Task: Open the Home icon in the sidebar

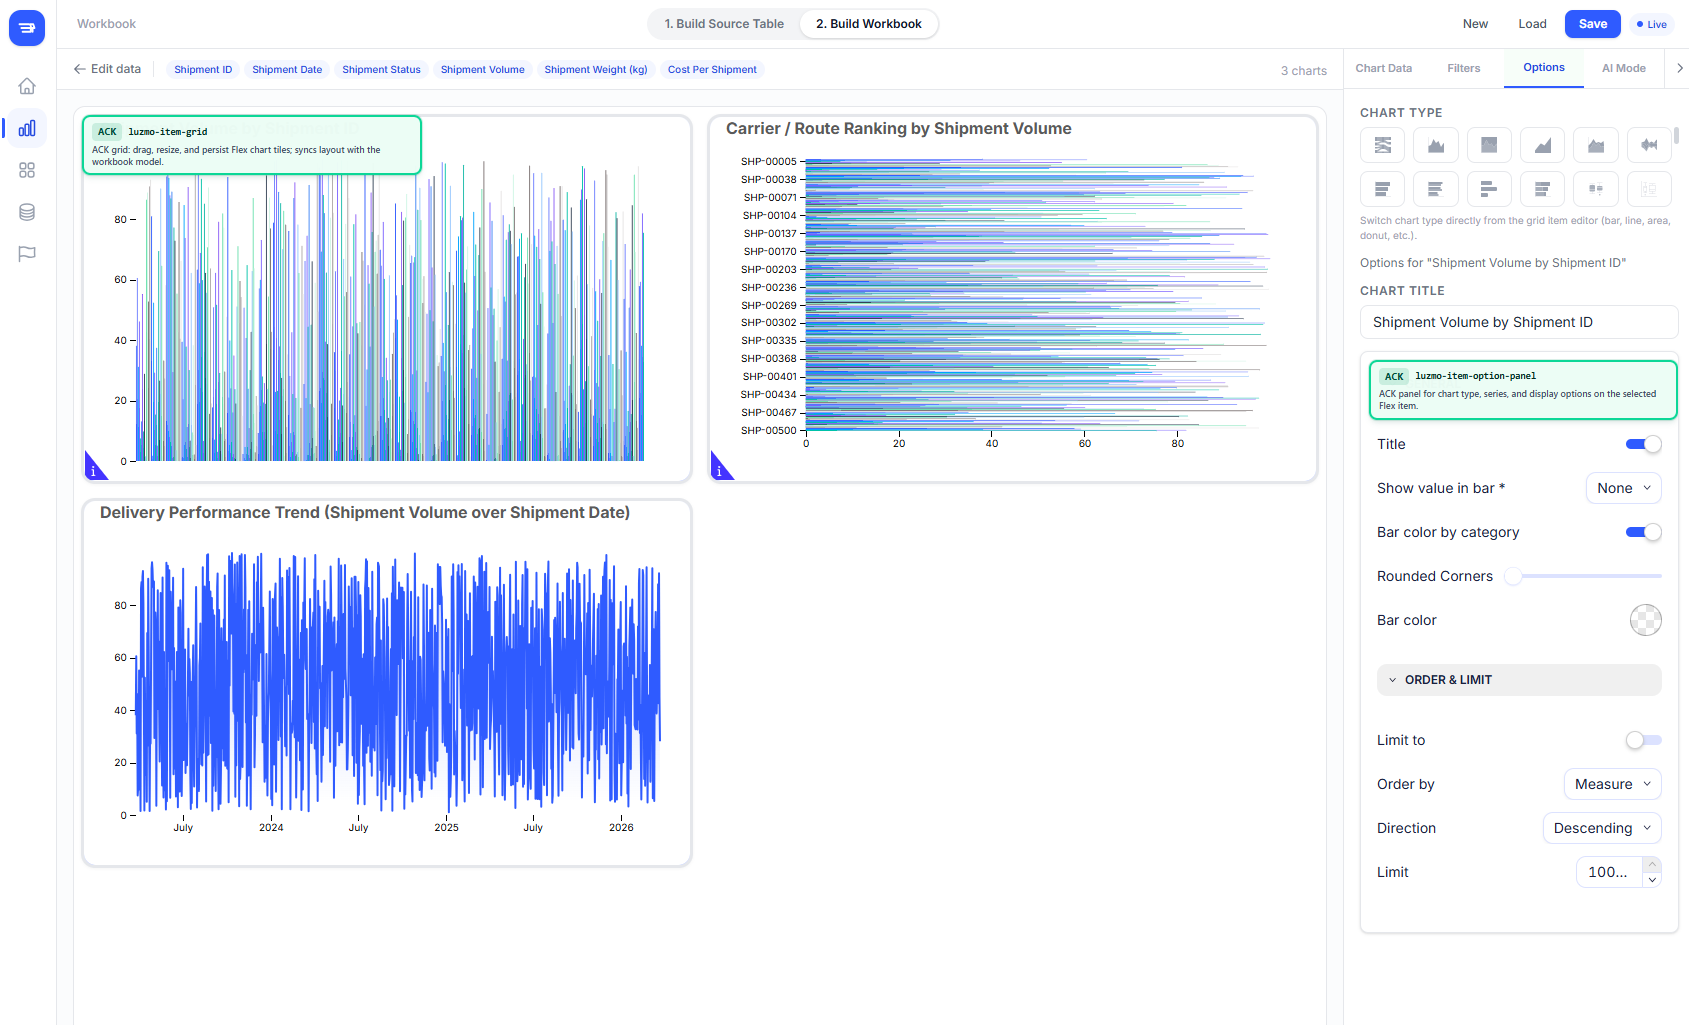Action: click(x=27, y=86)
